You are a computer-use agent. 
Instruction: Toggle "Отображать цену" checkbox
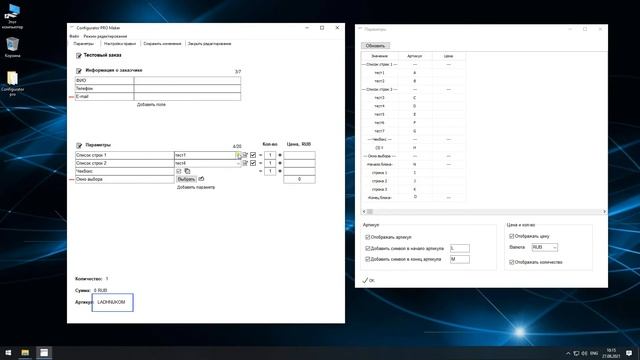511,236
